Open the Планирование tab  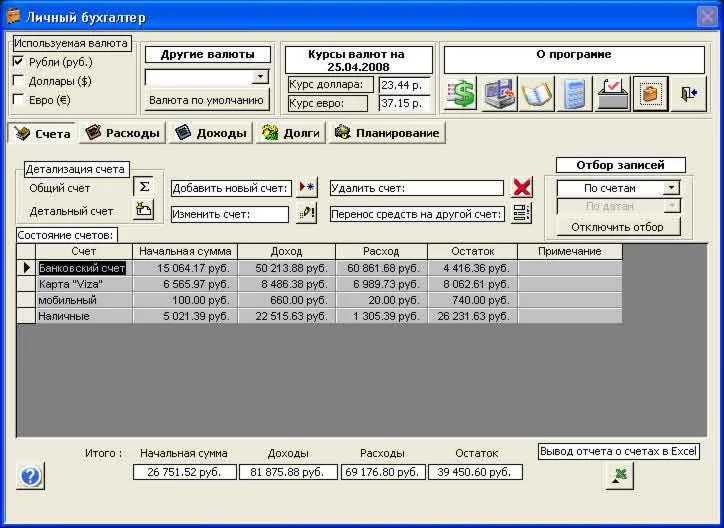[x=387, y=132]
